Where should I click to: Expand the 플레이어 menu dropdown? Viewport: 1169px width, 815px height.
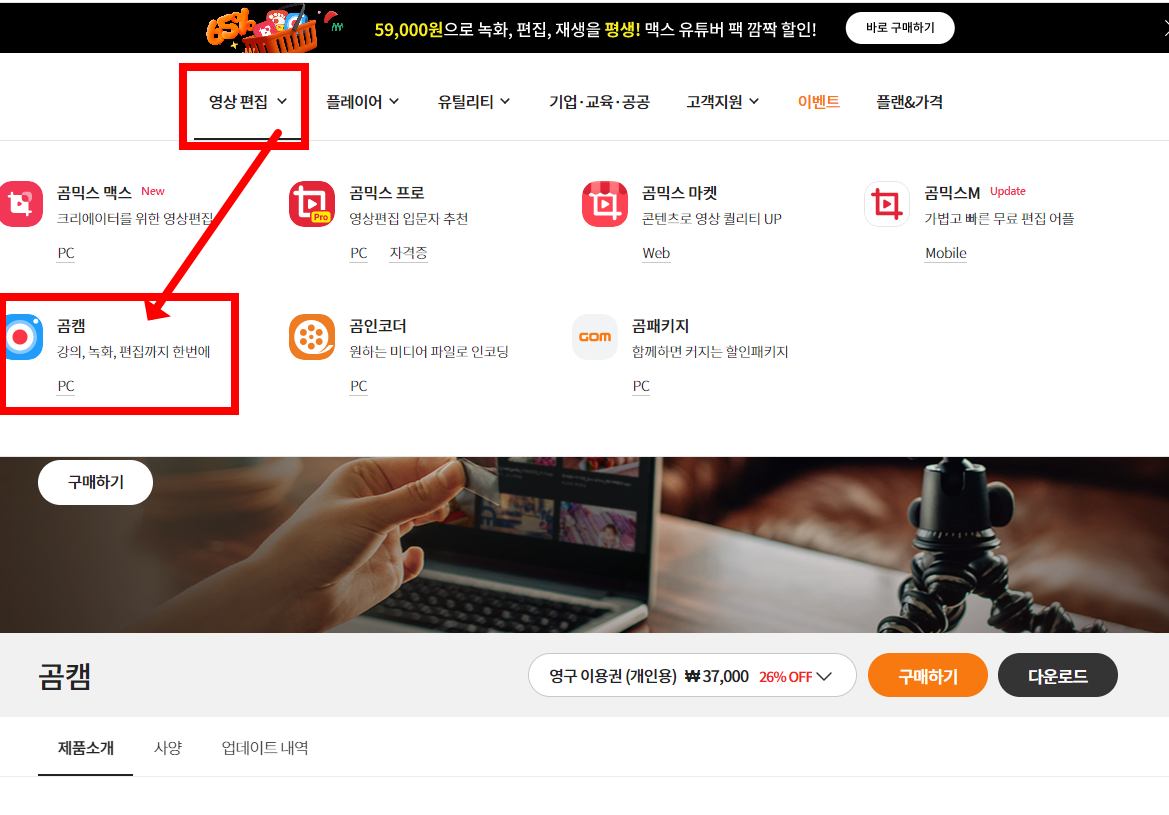pyautogui.click(x=362, y=101)
